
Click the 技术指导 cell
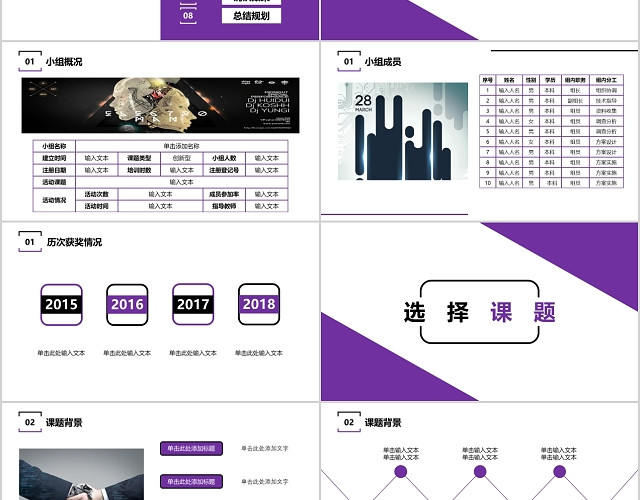coord(606,100)
